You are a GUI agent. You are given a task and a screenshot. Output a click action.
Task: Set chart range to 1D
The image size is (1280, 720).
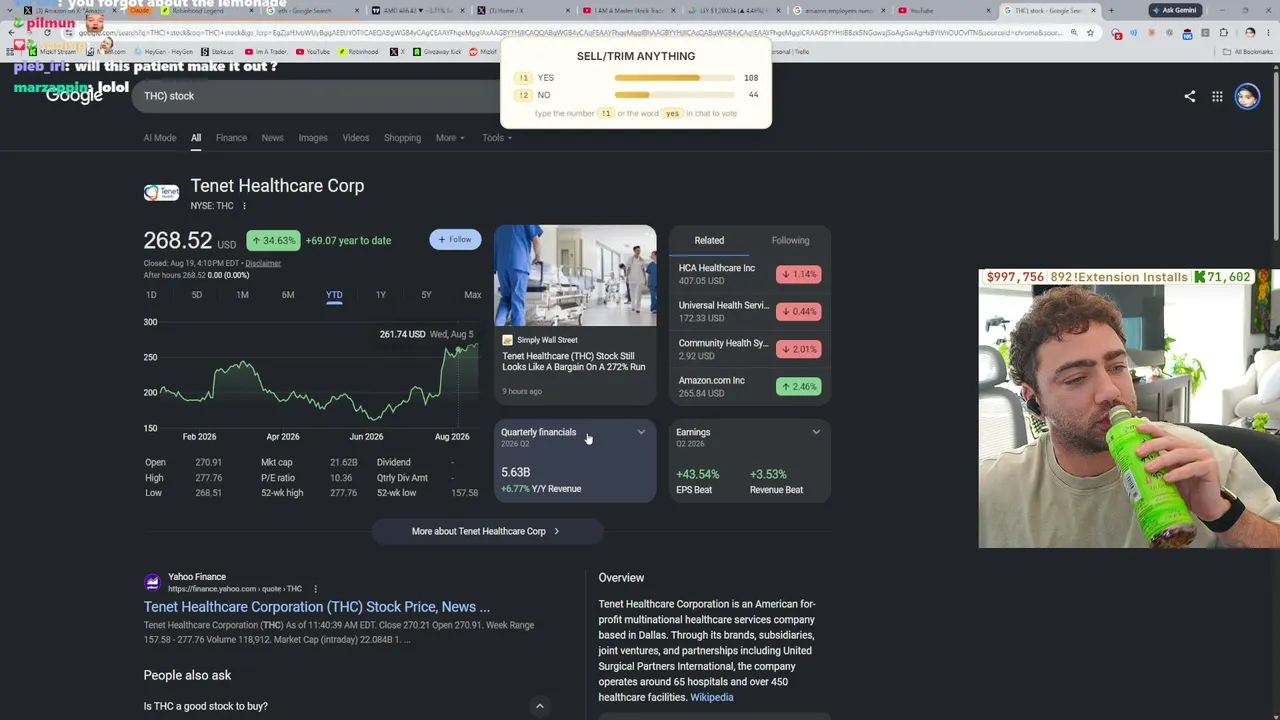151,295
